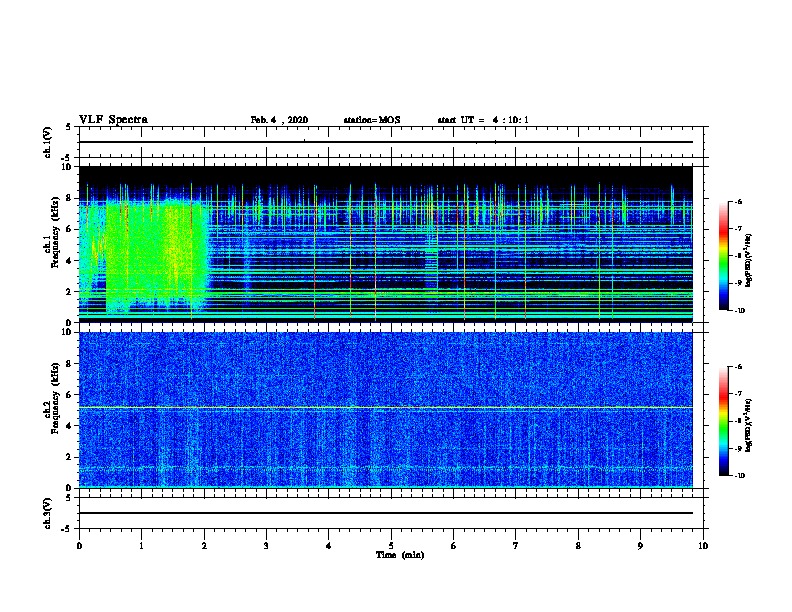Click the "10" tick on the time axis
This screenshot has height=612, width=792.
coord(703,545)
